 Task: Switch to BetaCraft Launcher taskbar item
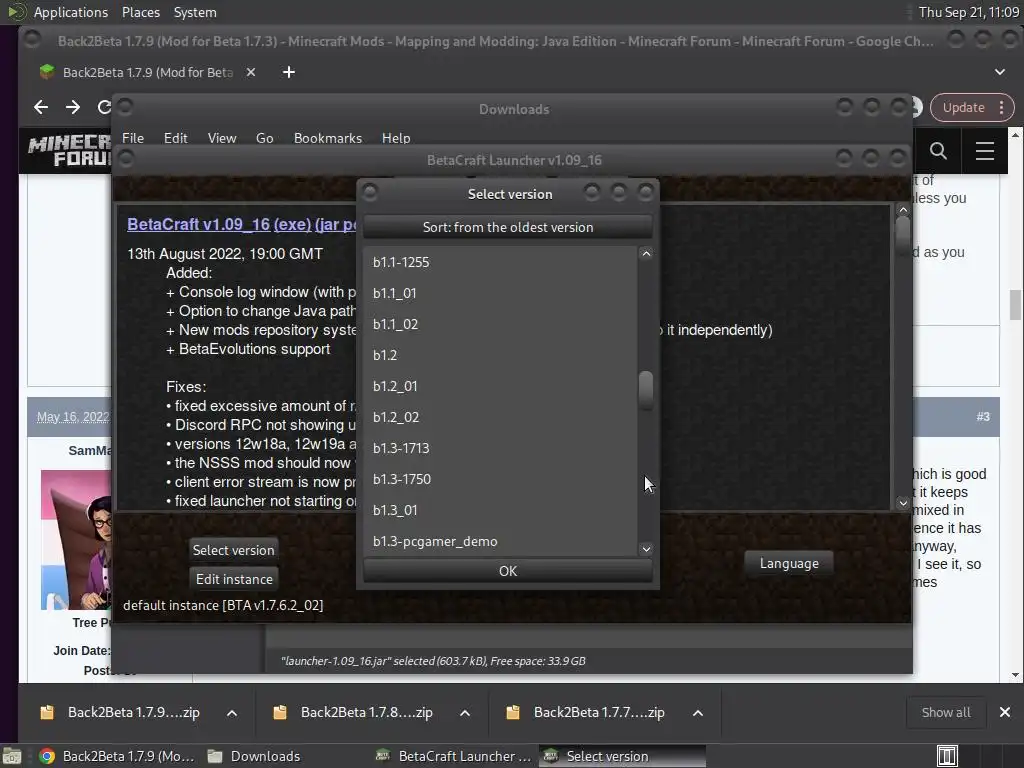coord(454,756)
